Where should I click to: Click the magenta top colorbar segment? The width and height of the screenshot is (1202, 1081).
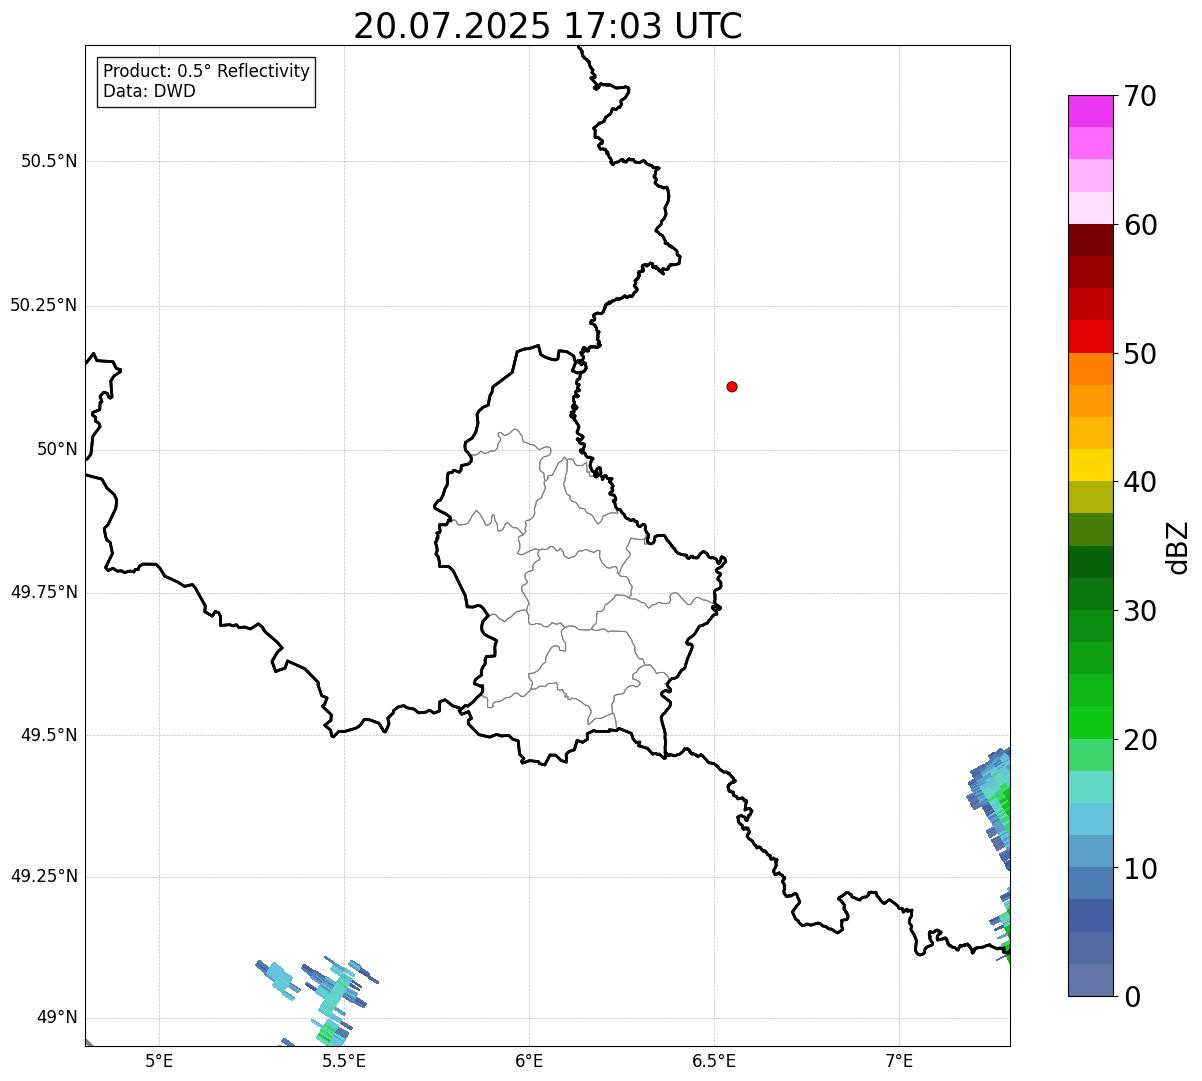tap(1090, 111)
